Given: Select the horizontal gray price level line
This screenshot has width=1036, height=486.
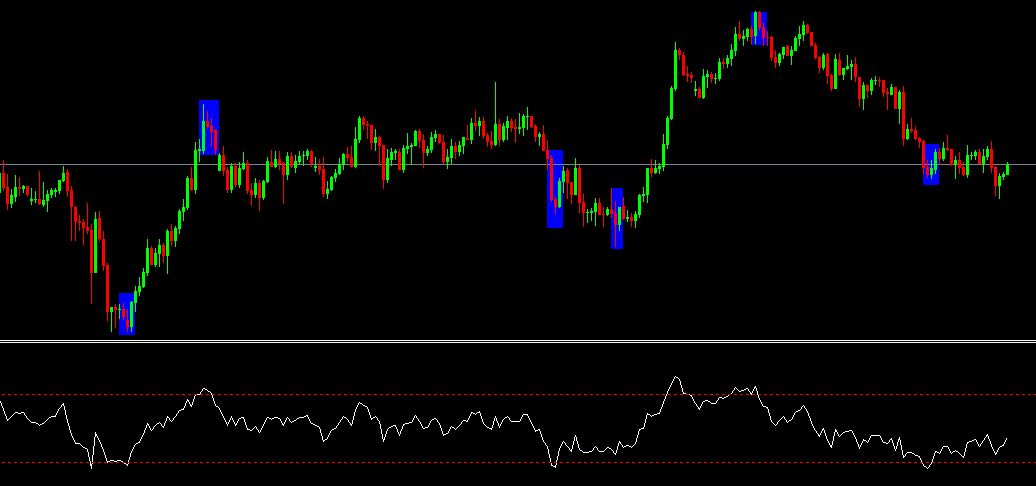Looking at the screenshot, I should (x=518, y=164).
